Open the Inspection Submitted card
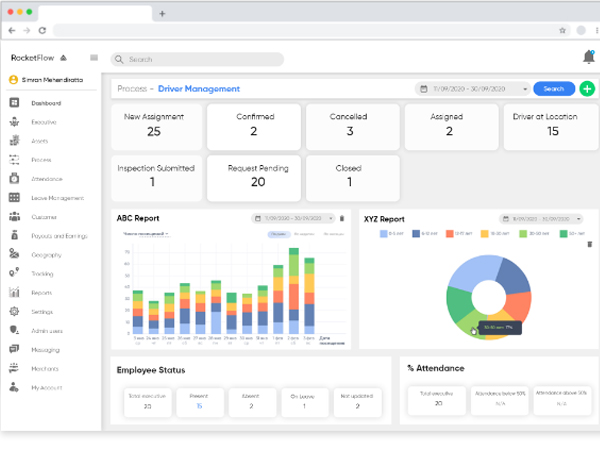 (x=157, y=178)
